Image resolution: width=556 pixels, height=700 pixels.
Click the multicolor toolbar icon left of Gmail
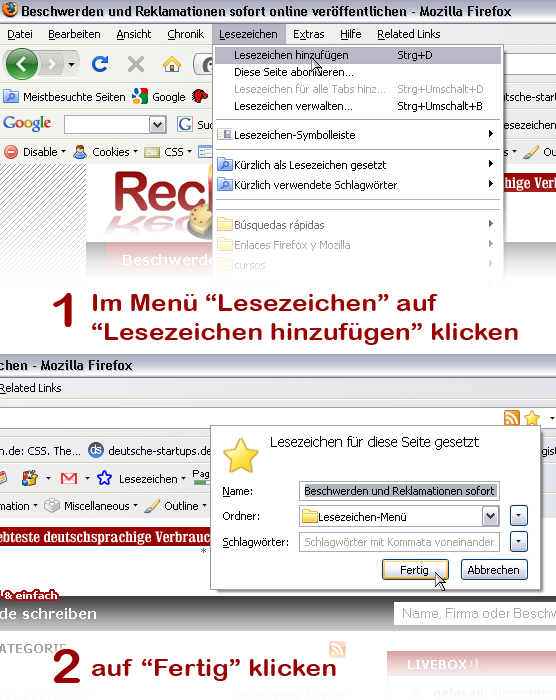point(30,479)
